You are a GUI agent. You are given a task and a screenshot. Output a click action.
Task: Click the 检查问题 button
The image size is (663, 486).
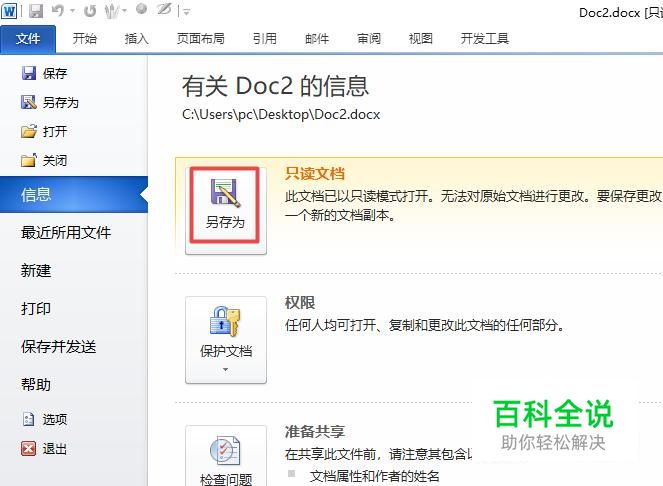(226, 456)
